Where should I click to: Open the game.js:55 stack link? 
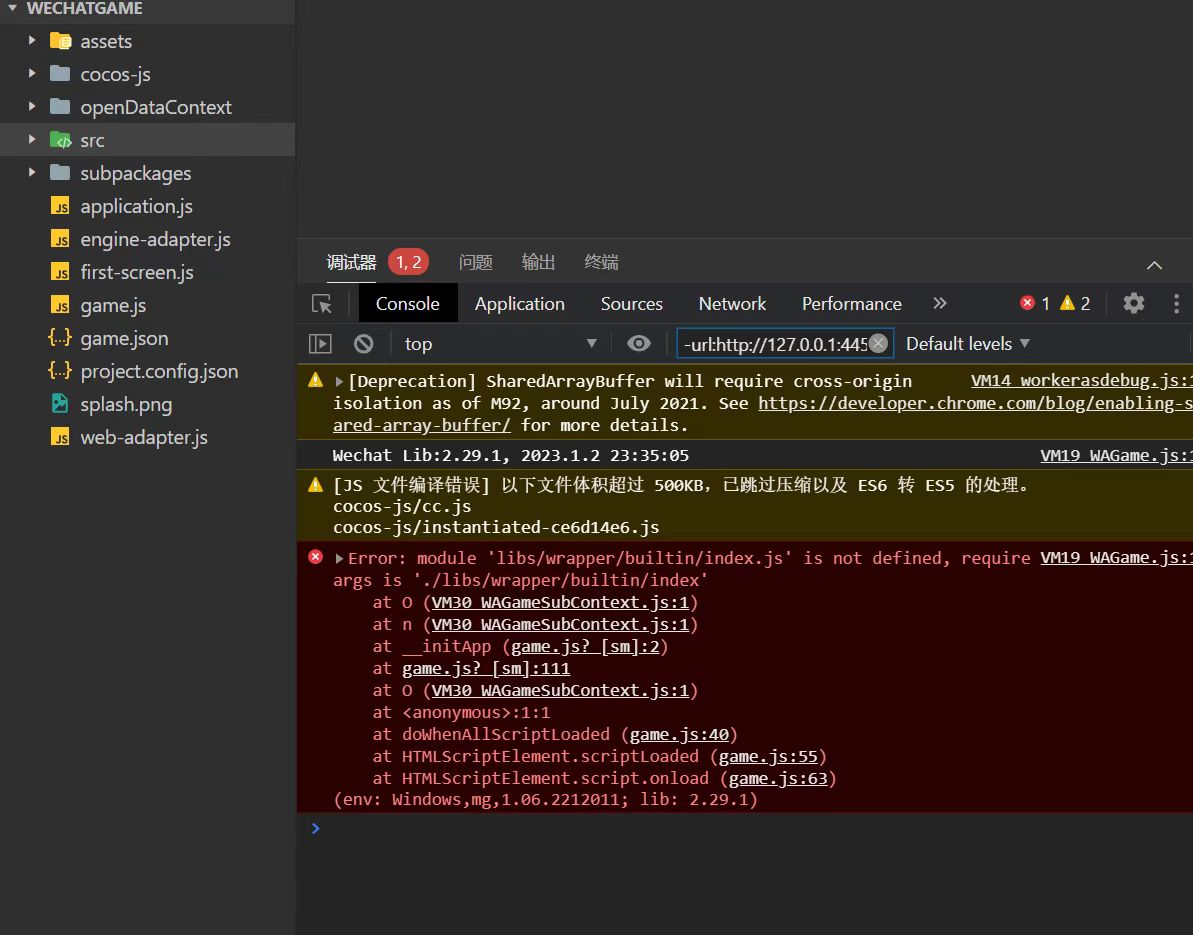click(x=768, y=756)
